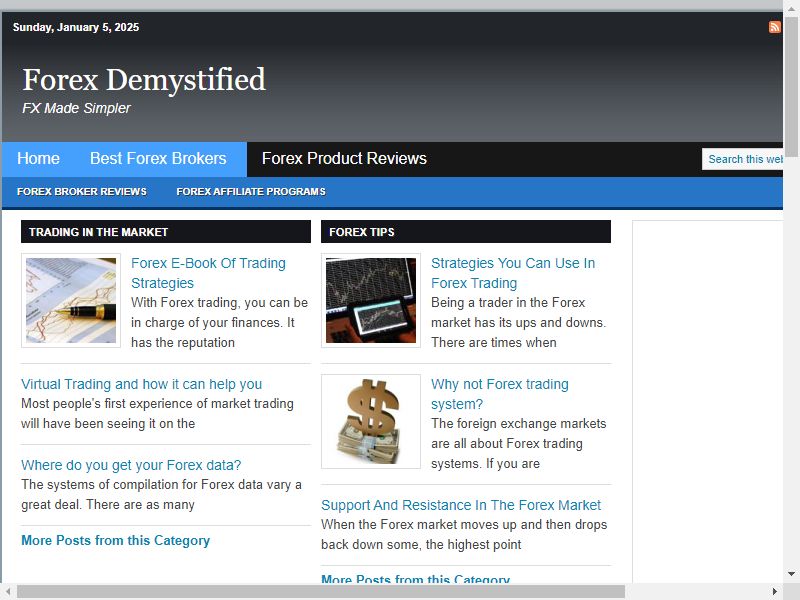800x600 pixels.
Task: Select Forex Broker Reviews submenu link
Action: tap(82, 192)
